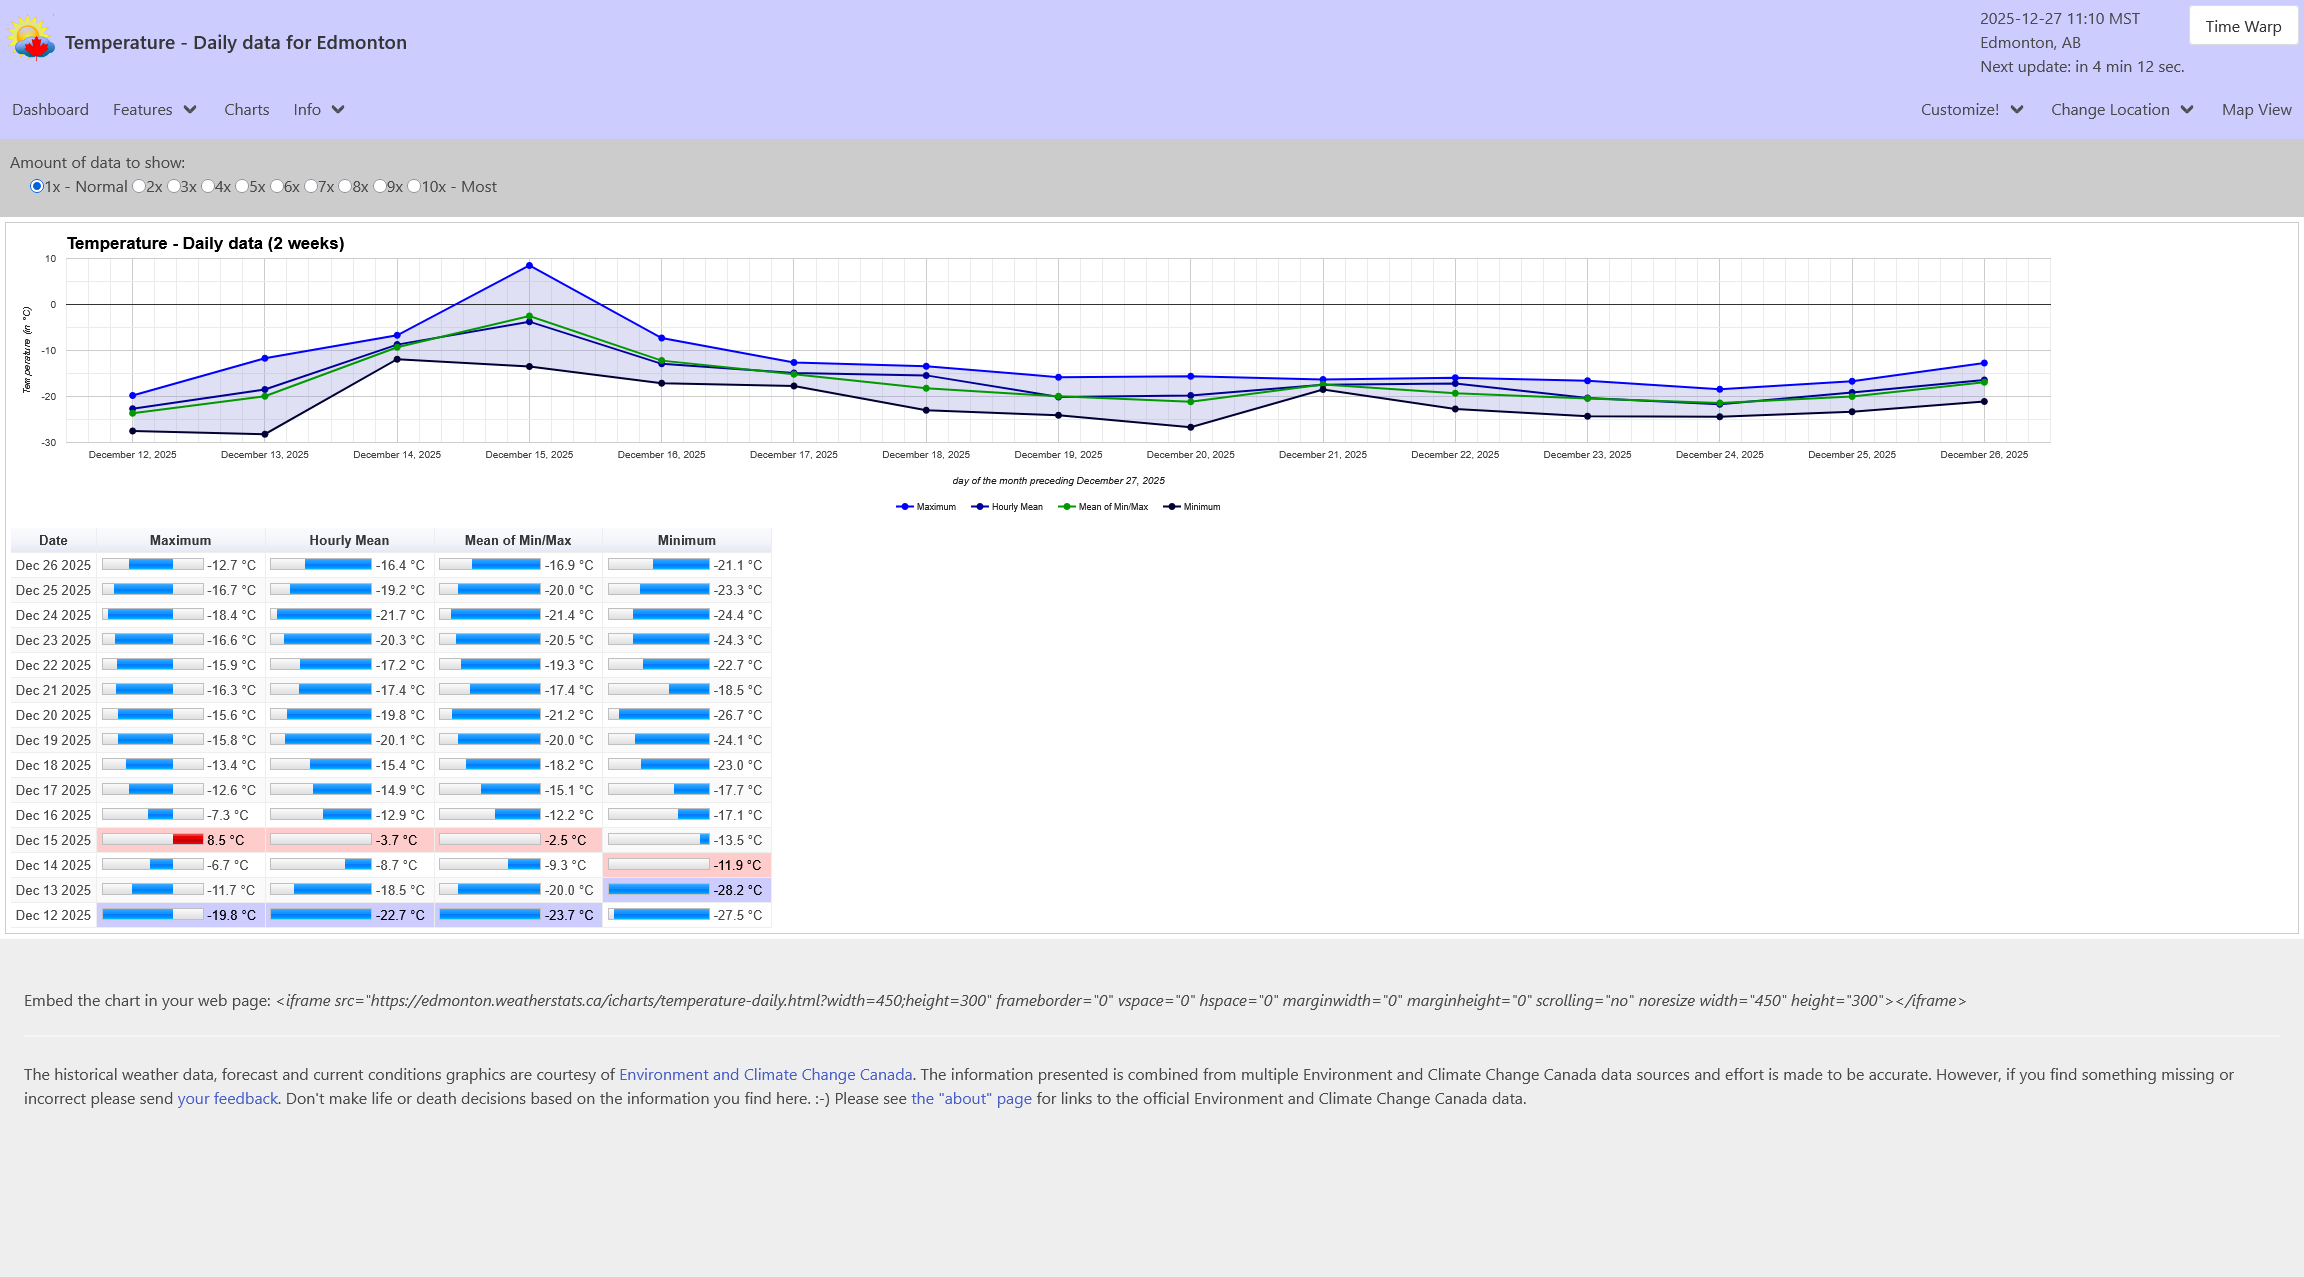Open the Features menu

pyautogui.click(x=143, y=110)
